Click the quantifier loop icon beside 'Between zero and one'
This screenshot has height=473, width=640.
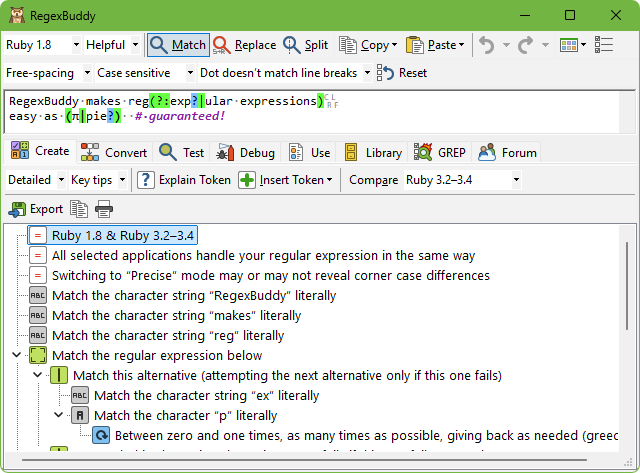pyautogui.click(x=101, y=435)
